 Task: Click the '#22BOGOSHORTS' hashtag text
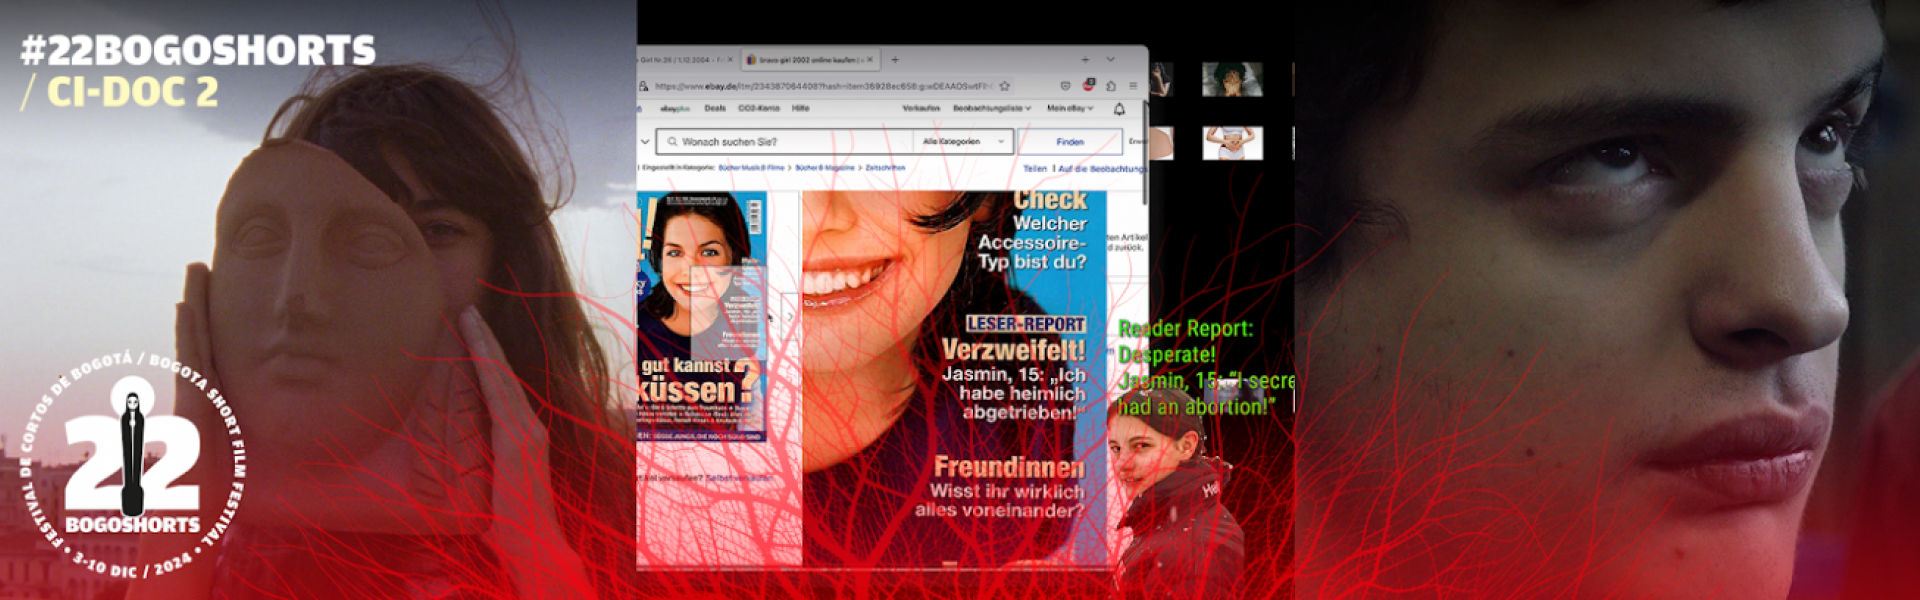tap(198, 50)
